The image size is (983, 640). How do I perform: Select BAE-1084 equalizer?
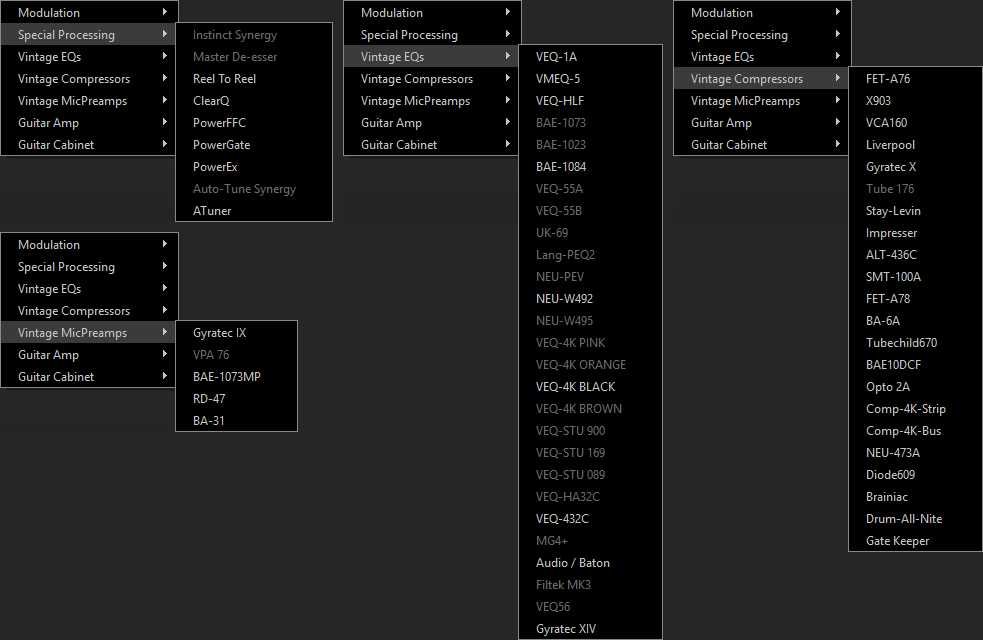point(591,167)
